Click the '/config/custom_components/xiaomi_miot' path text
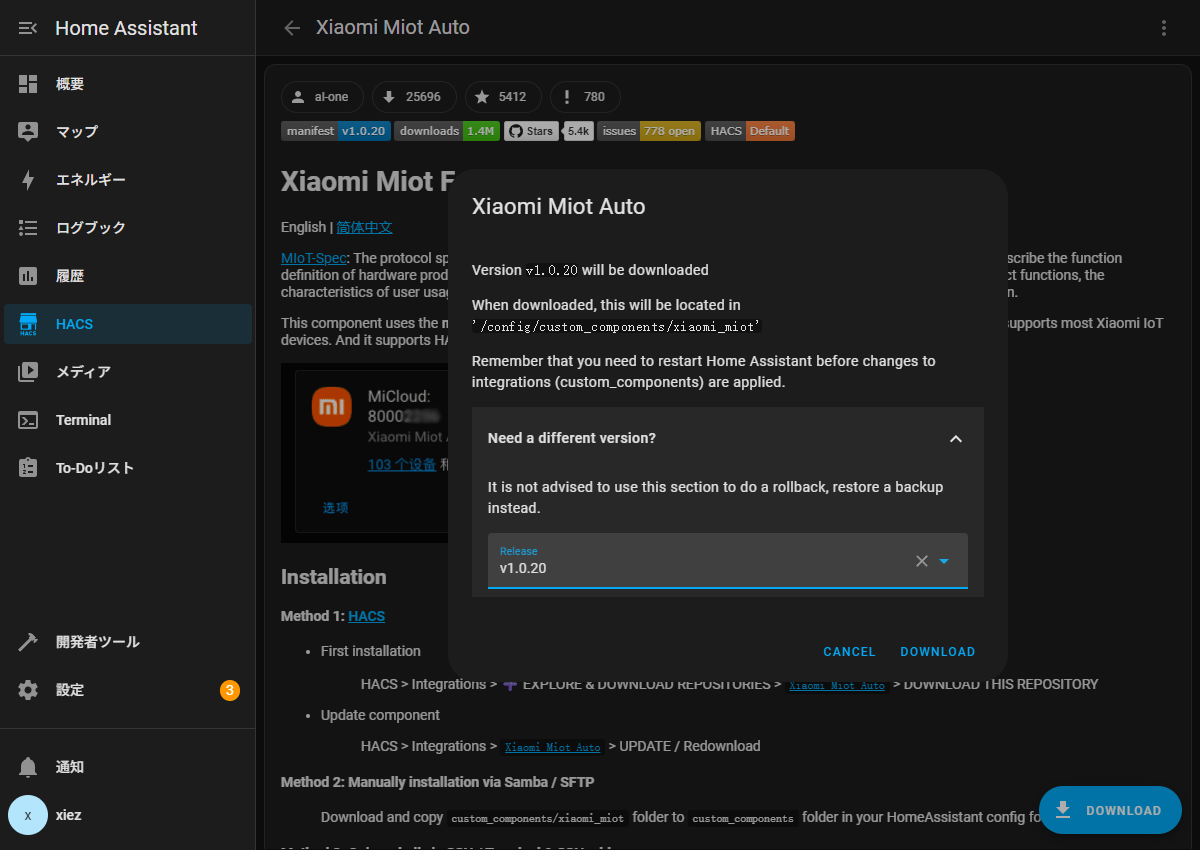Image resolution: width=1200 pixels, height=850 pixels. click(x=617, y=326)
